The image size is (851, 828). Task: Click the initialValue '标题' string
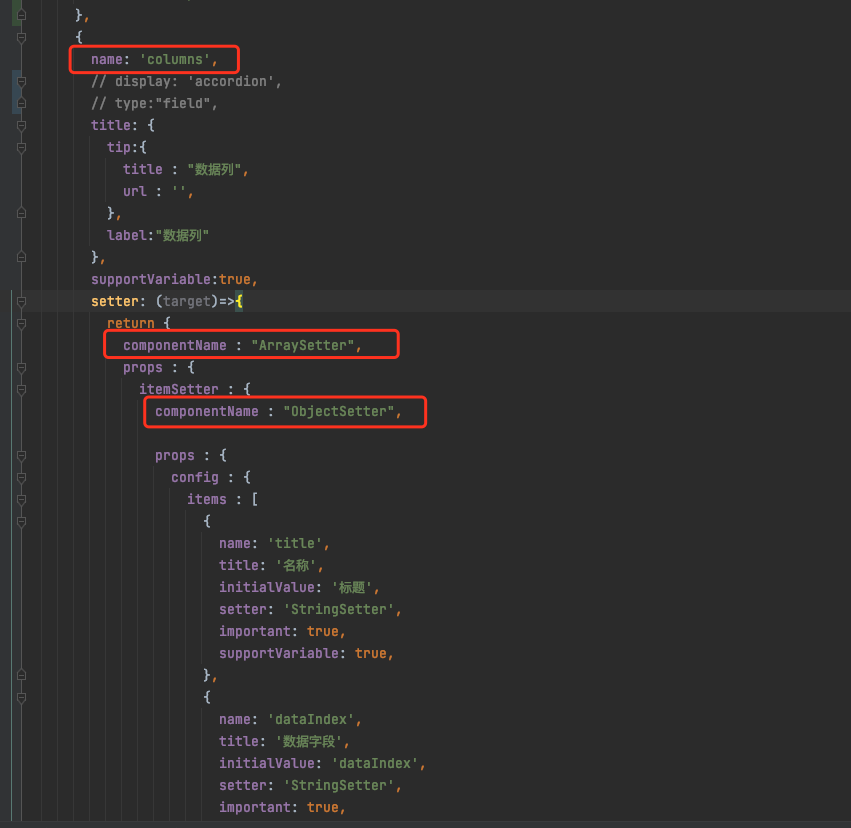coord(355,587)
